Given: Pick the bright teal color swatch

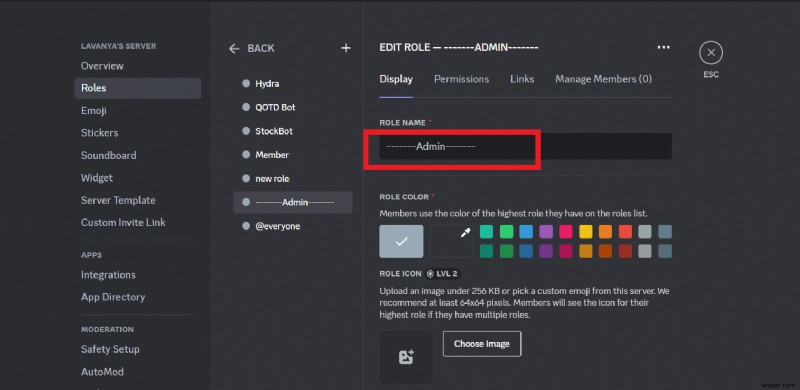Looking at the screenshot, I should [x=487, y=232].
